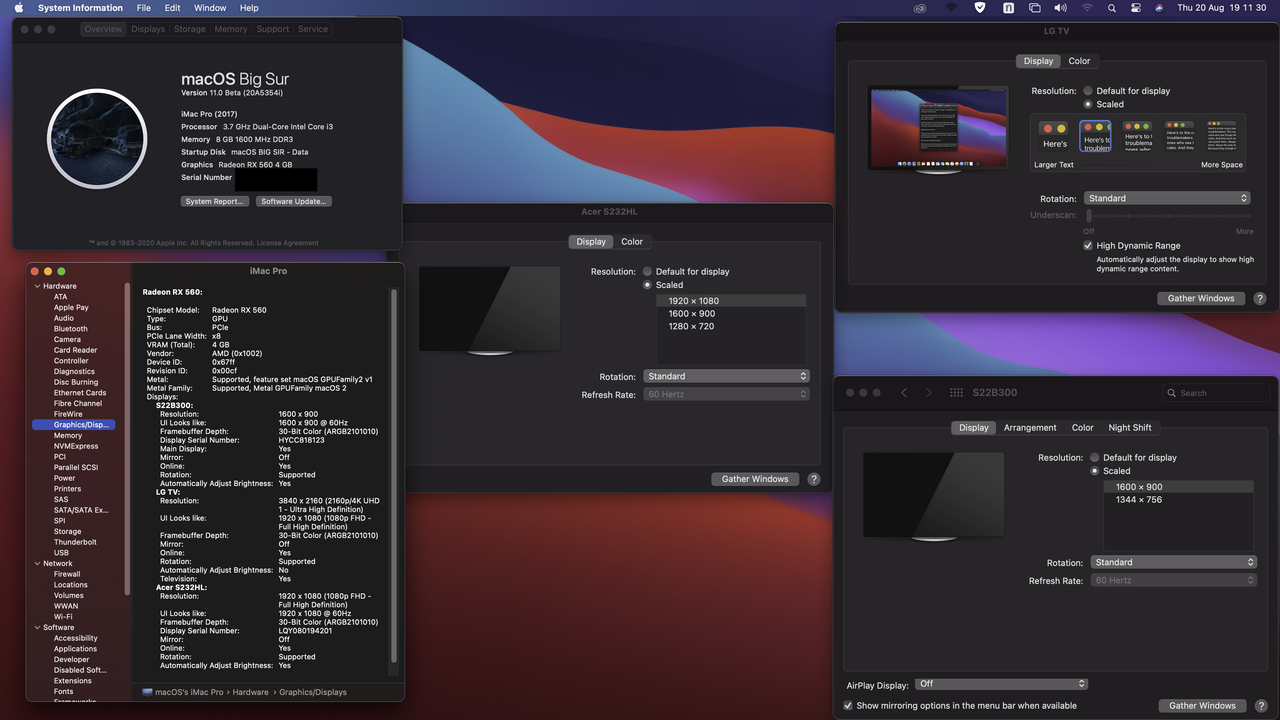Viewport: 1280px width, 720px height.
Task: Open License Agreement link
Action: (x=288, y=243)
